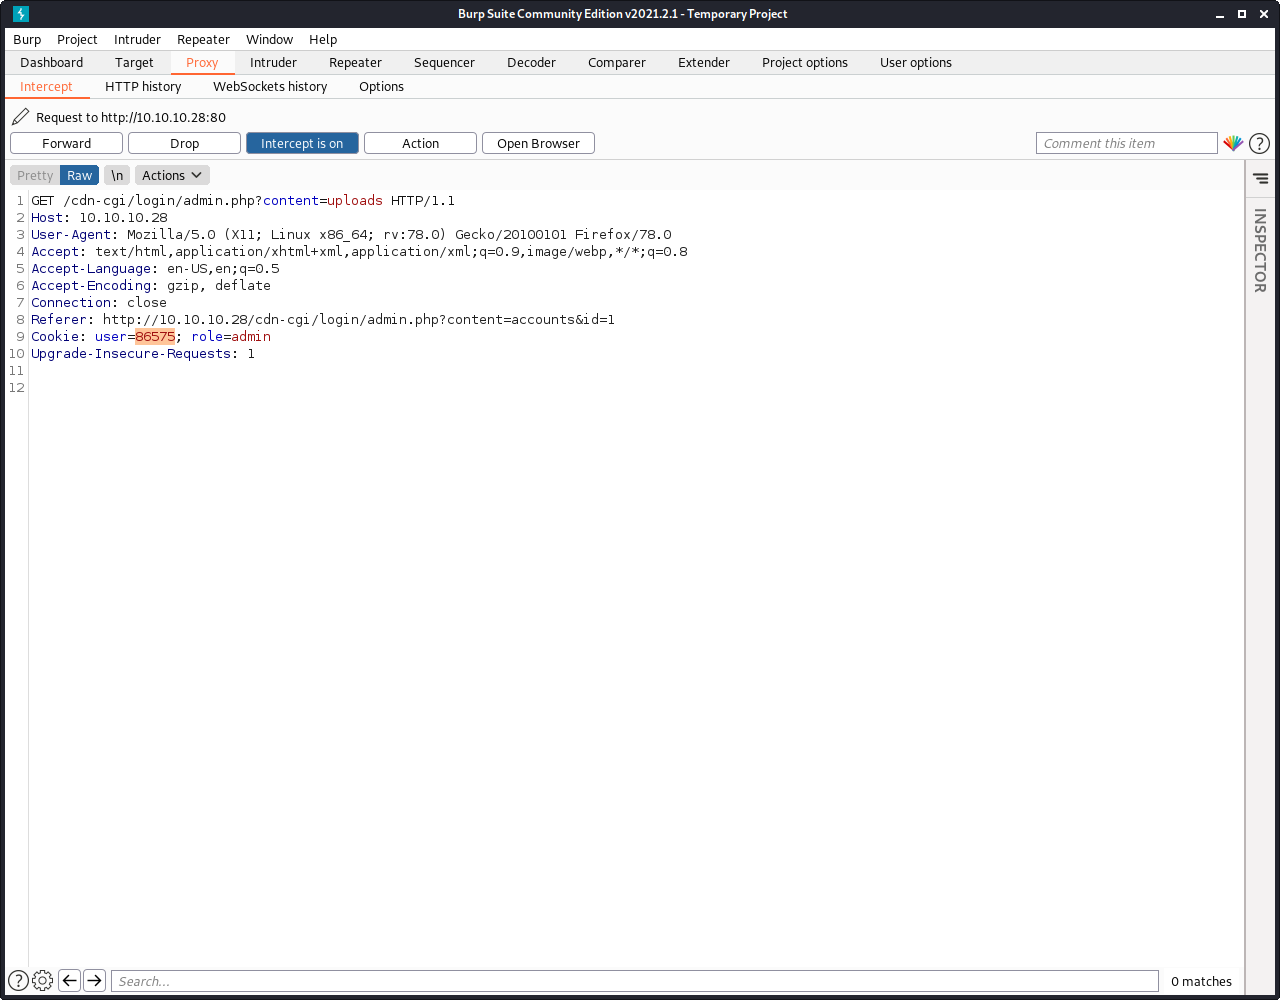Expand the vertical INSPECTOR side panel
Image resolution: width=1280 pixels, height=1000 pixels.
(x=1260, y=250)
